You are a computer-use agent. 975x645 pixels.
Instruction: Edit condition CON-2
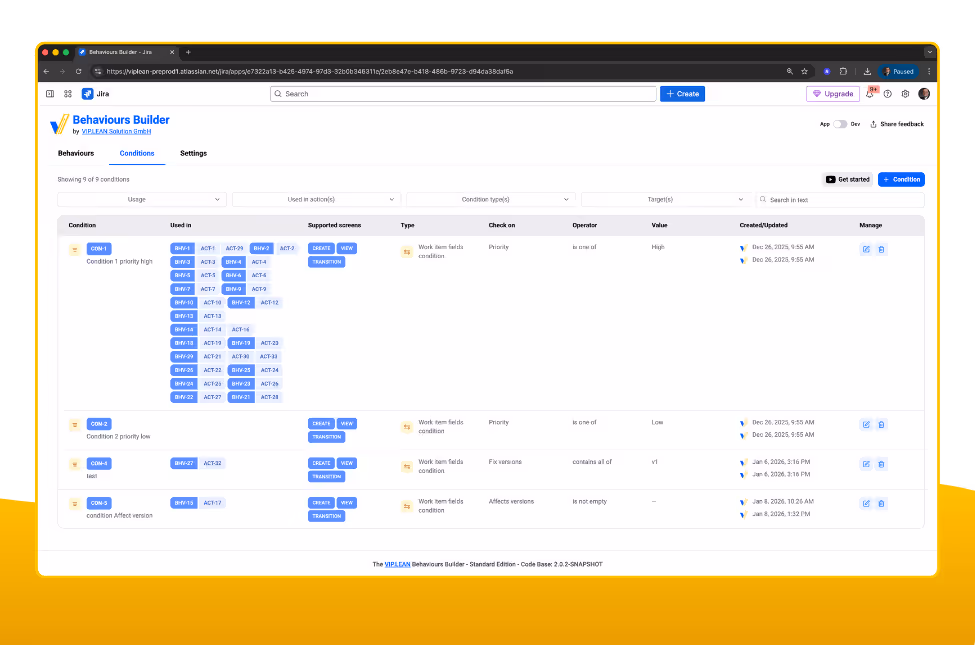tap(866, 425)
